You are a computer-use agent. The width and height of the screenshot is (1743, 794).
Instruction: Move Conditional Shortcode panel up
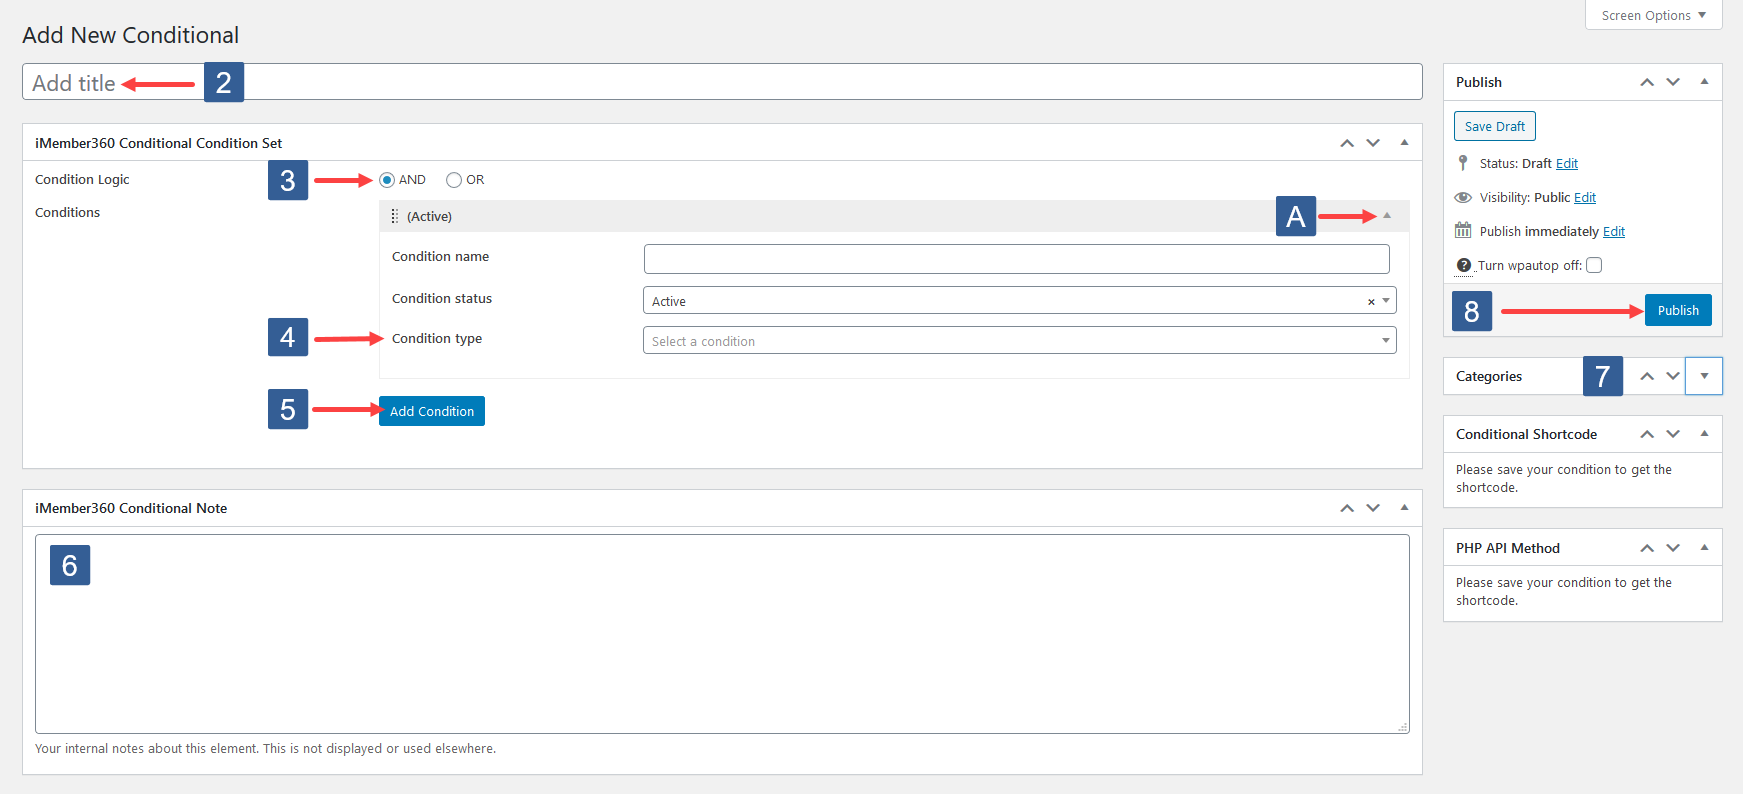tap(1647, 434)
